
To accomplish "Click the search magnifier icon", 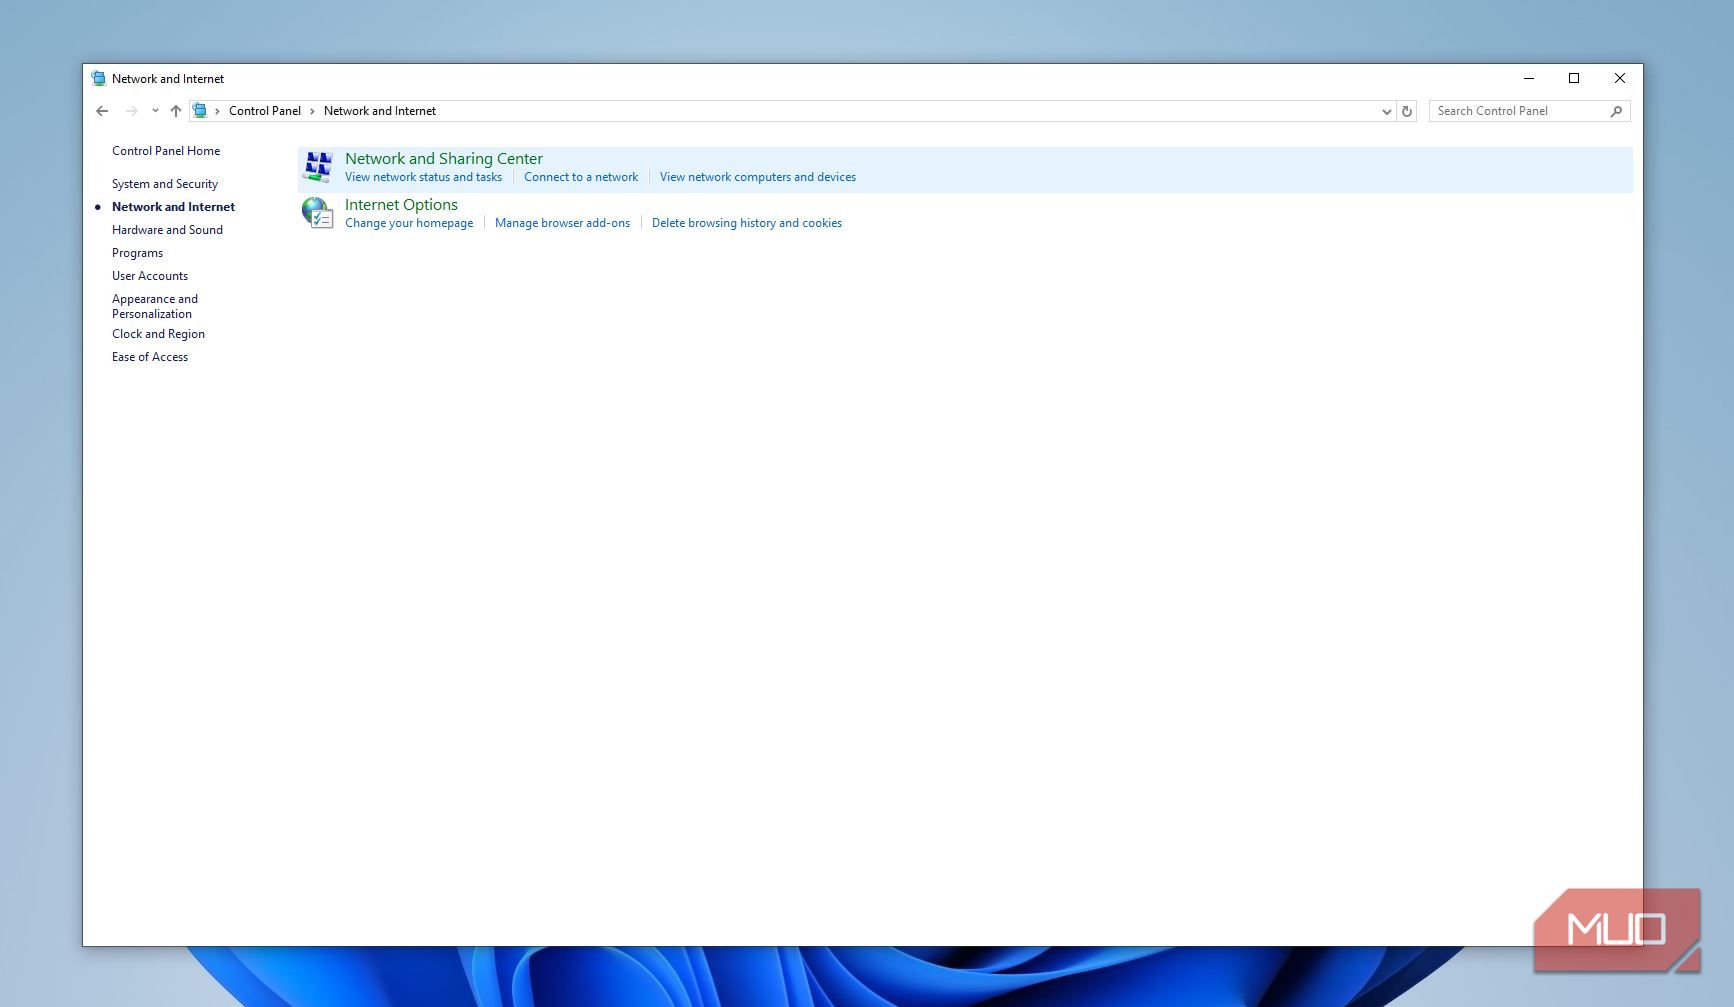I will 1616,111.
